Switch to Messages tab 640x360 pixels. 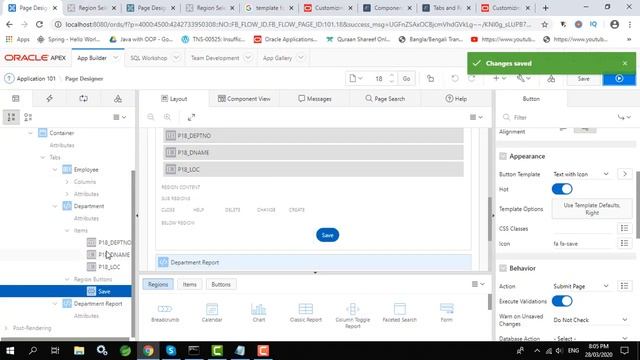click(315, 99)
